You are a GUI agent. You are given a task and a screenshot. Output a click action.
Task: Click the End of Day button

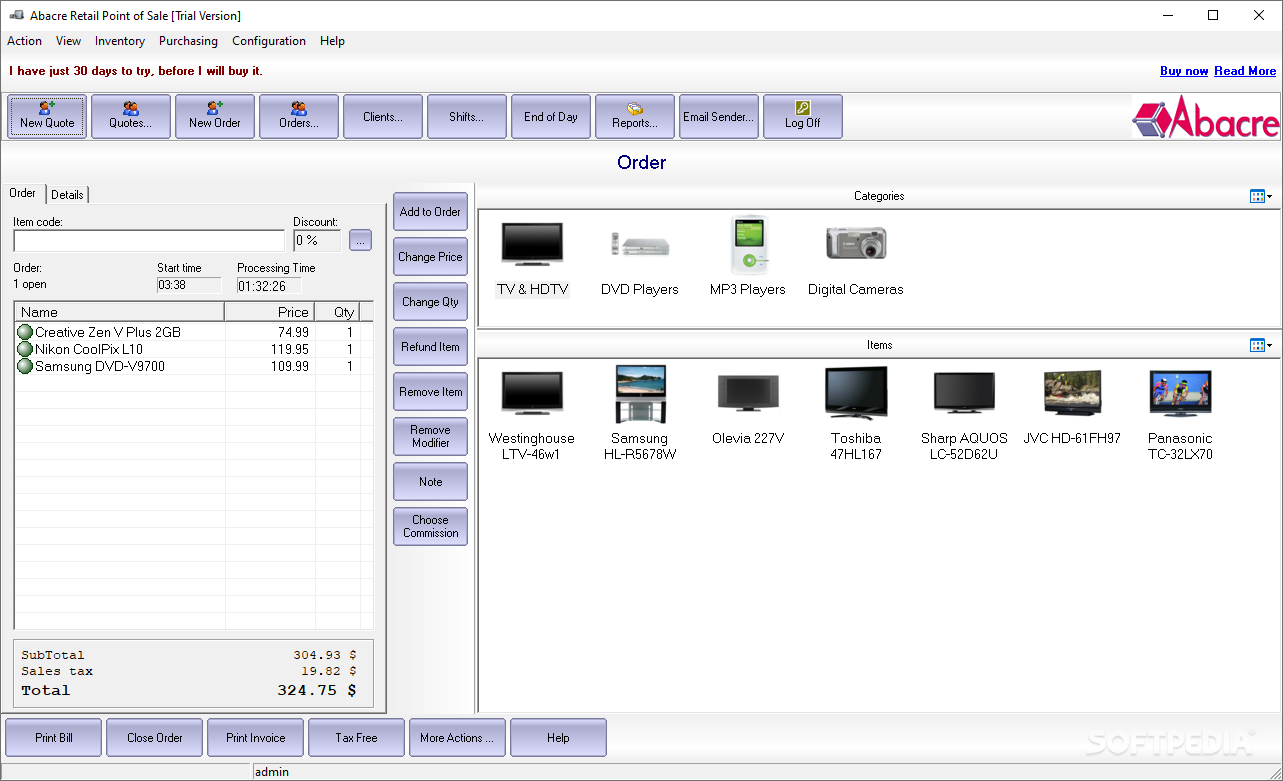click(x=551, y=116)
